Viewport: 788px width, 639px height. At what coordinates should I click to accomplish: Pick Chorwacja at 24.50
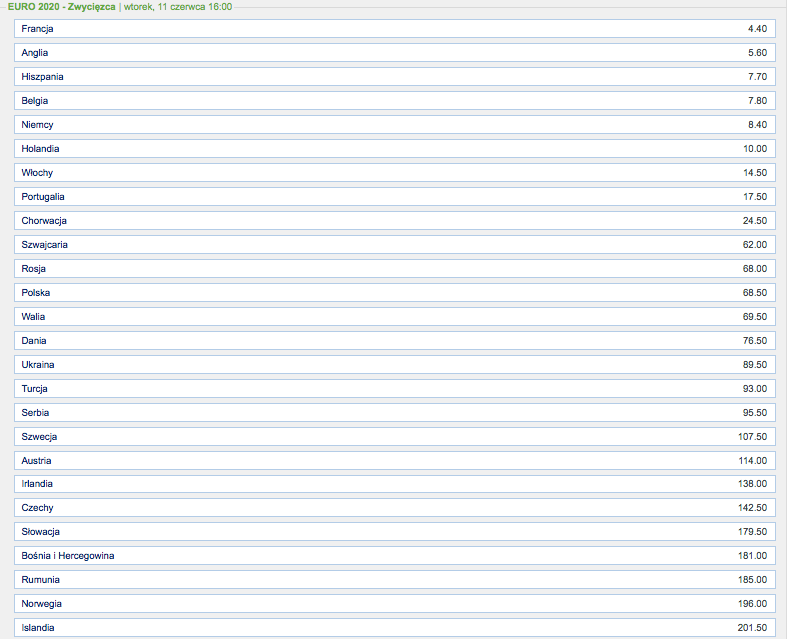click(x=394, y=221)
